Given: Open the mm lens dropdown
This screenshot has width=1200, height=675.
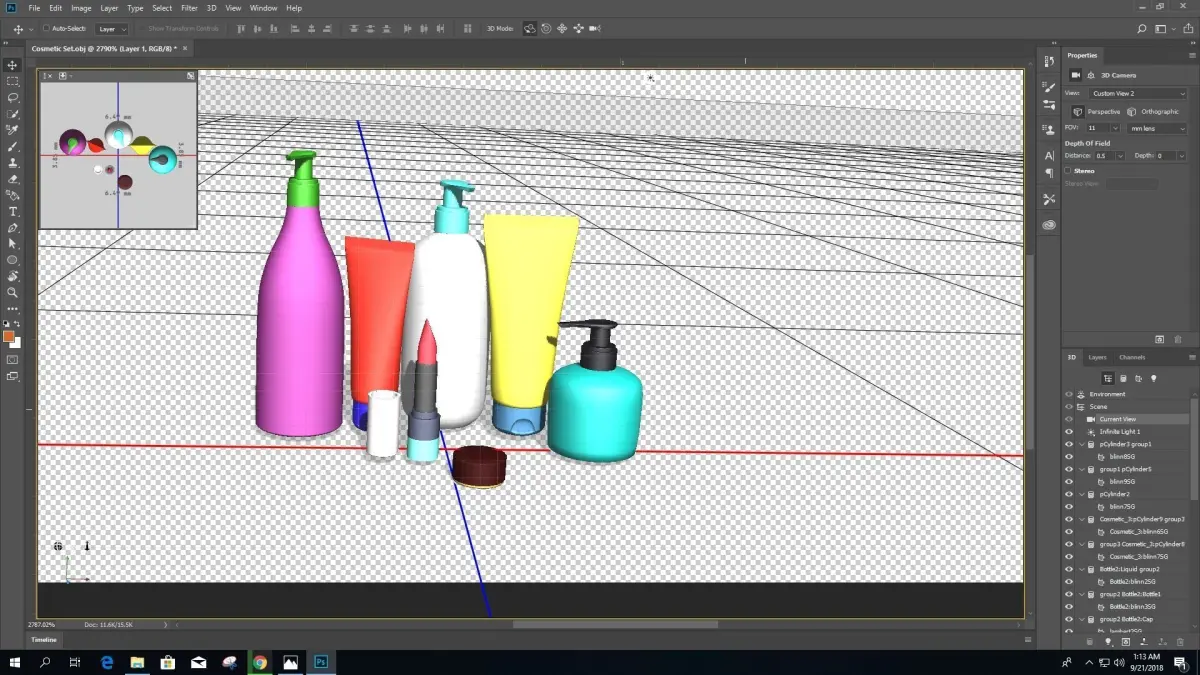Looking at the screenshot, I should click(1156, 128).
